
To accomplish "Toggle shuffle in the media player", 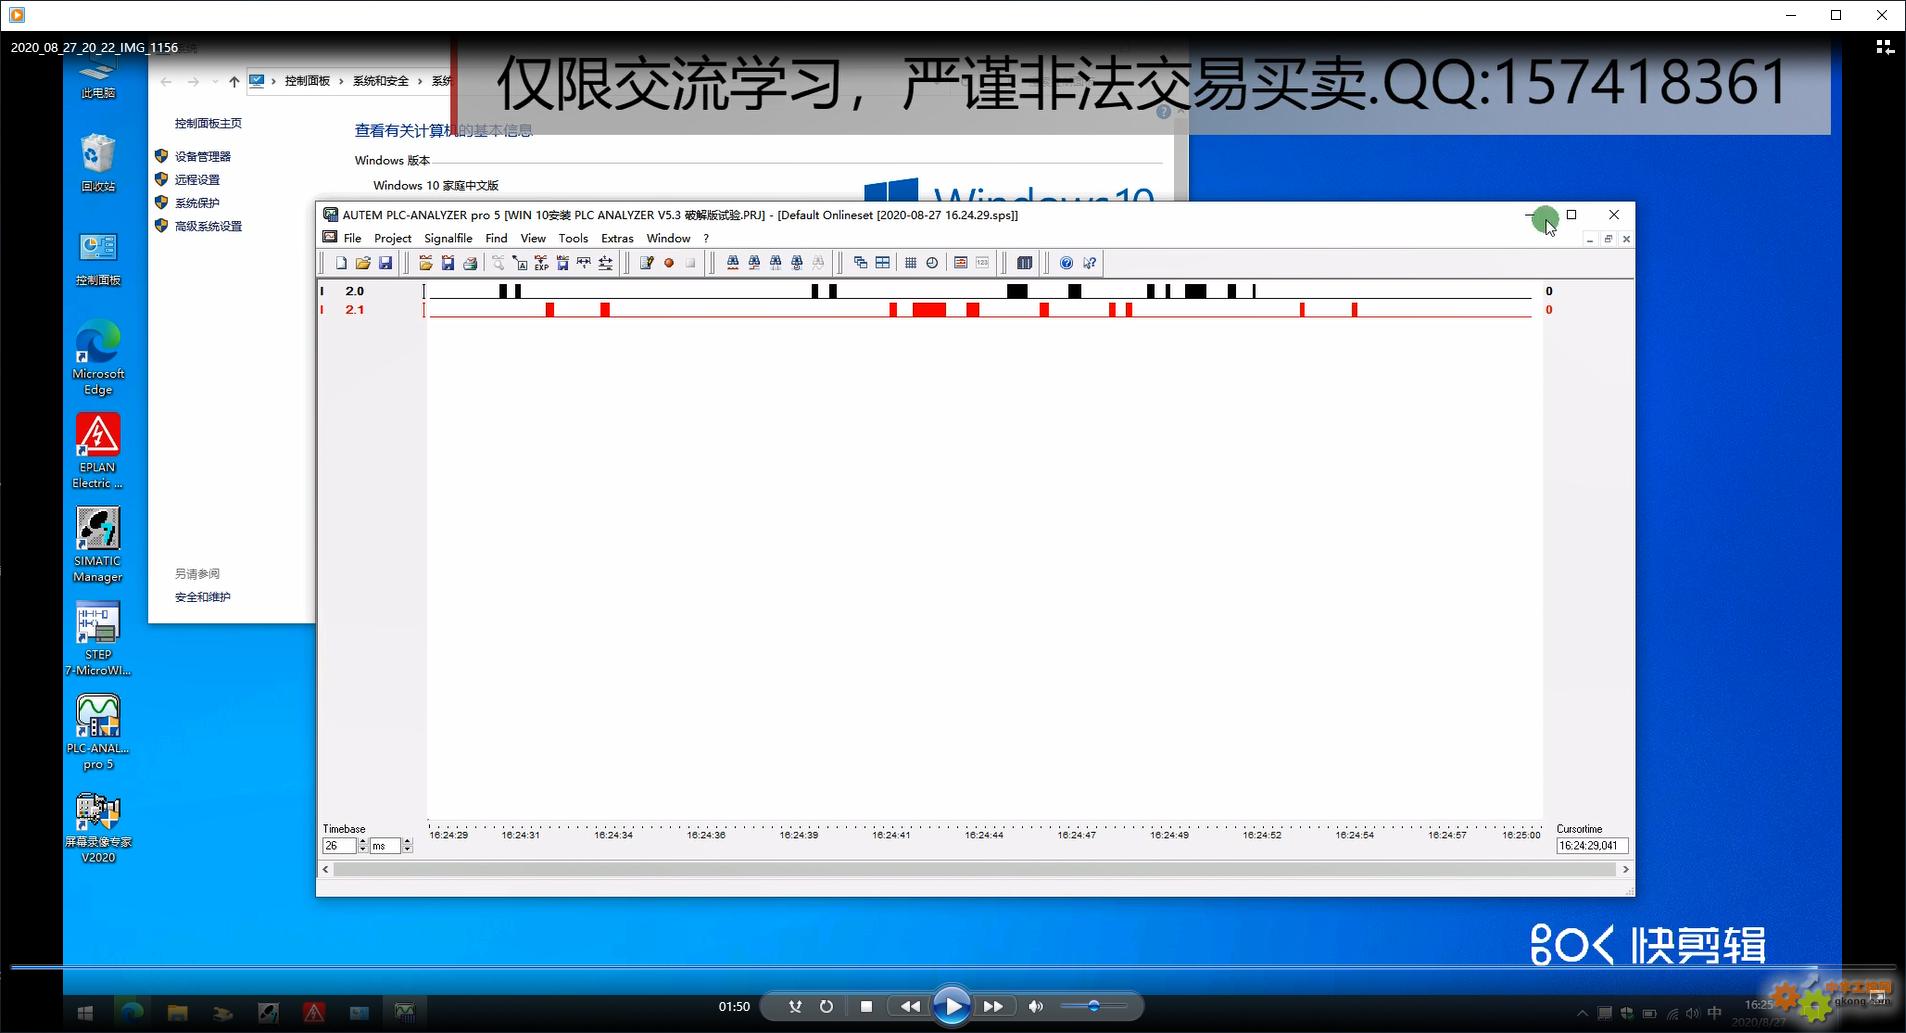I will [795, 1006].
